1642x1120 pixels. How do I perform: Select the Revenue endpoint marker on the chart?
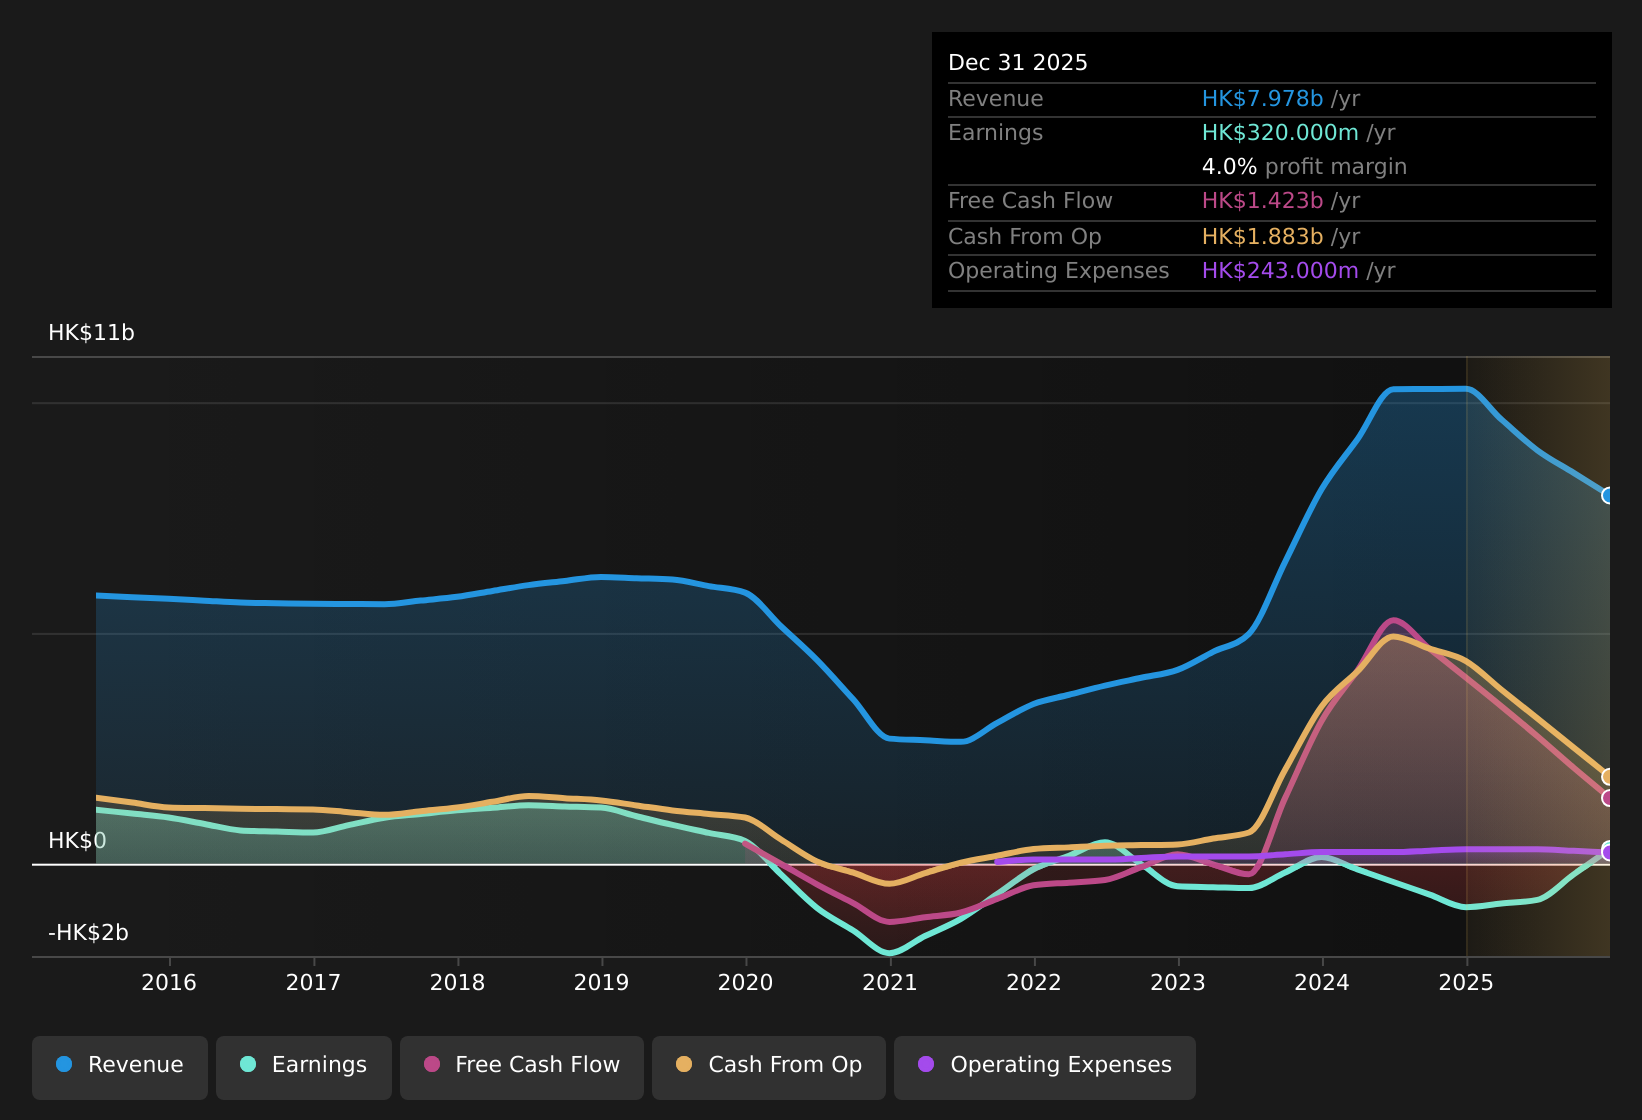pos(1607,495)
